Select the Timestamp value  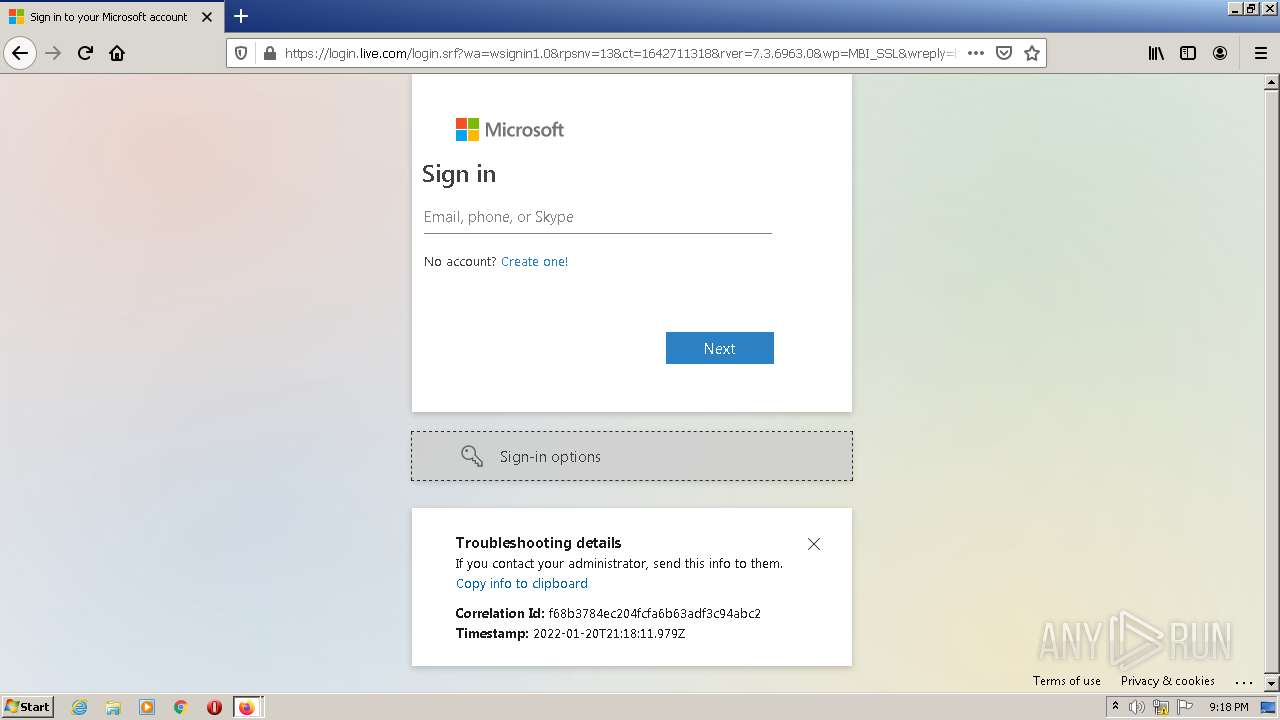(609, 634)
